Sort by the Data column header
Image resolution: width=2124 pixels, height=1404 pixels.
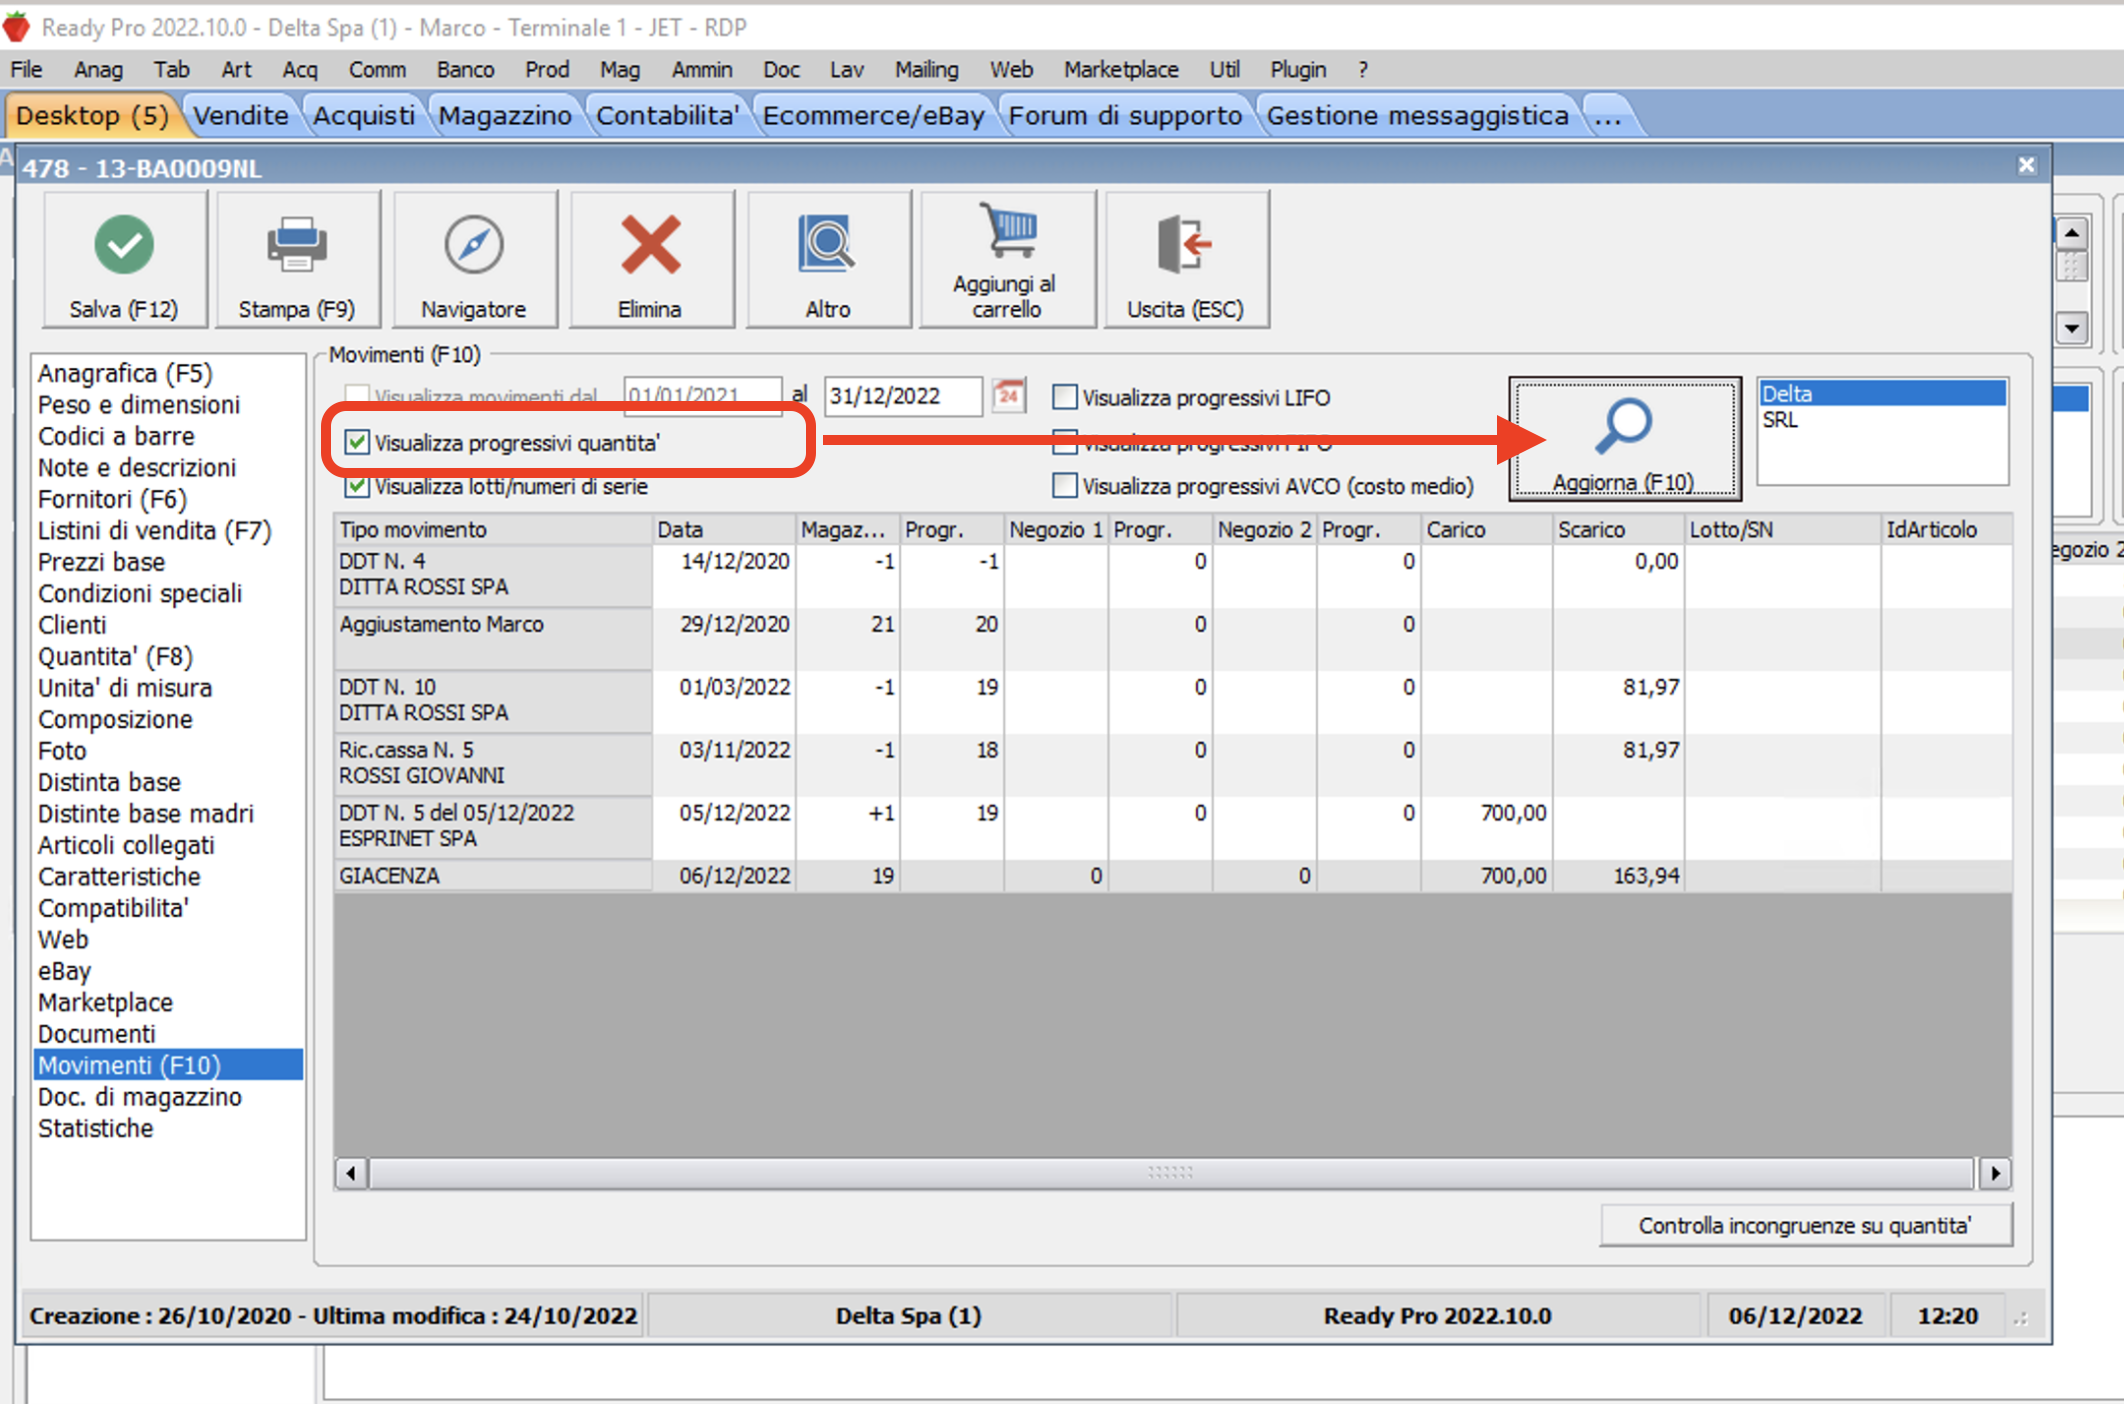pyautogui.click(x=724, y=529)
